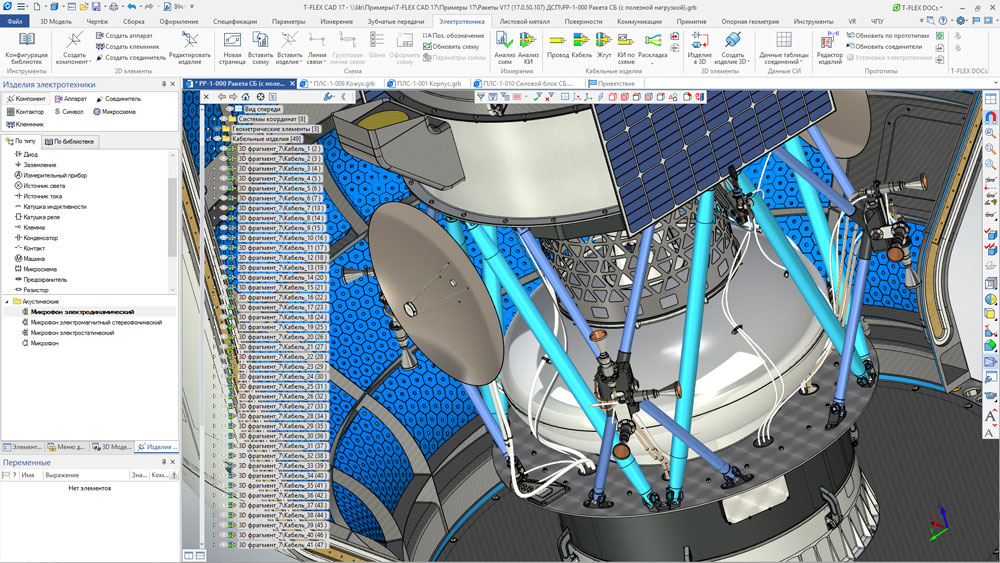The image size is (1000, 563).
Task: Toggle visibility of Системы координат [8]
Action: pyautogui.click(x=224, y=119)
